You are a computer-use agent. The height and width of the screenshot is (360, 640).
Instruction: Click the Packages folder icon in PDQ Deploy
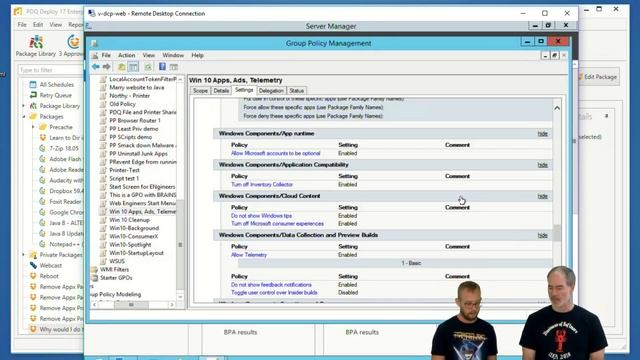(x=33, y=116)
